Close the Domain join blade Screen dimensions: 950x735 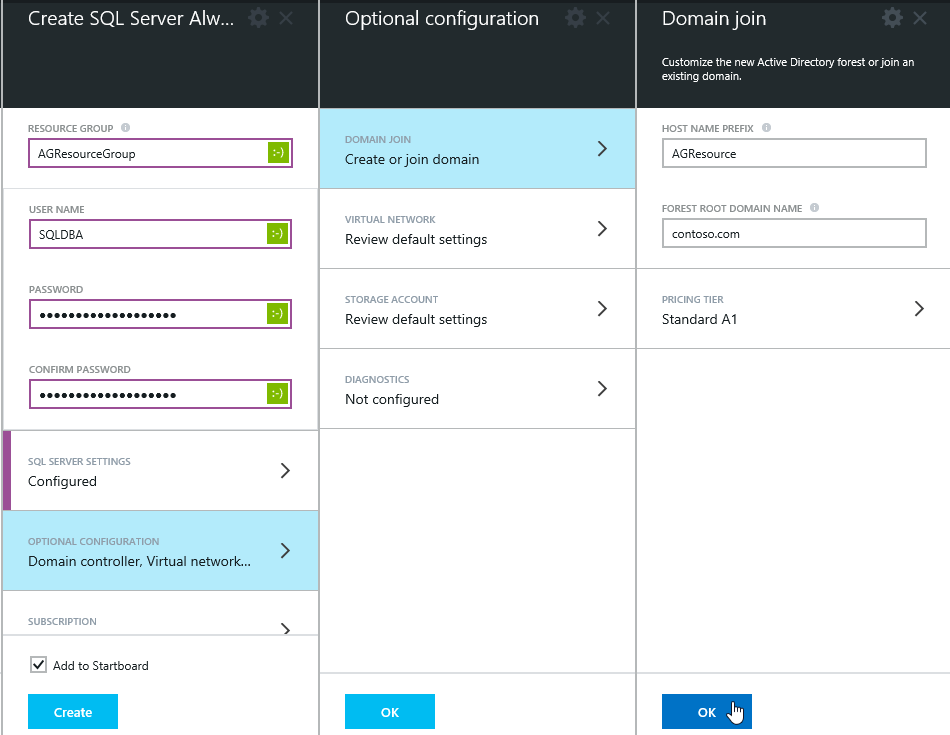point(920,18)
